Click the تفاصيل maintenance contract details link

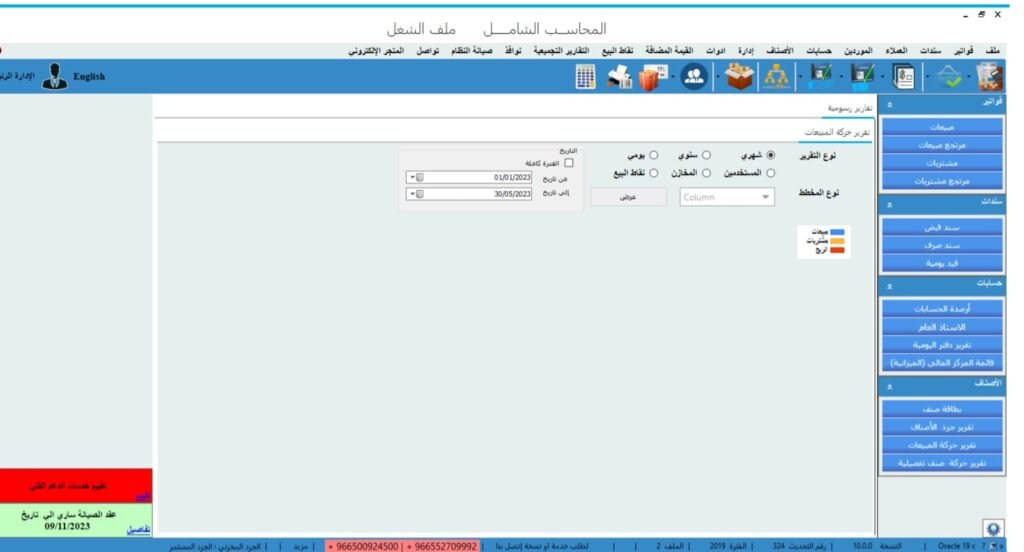click(x=138, y=529)
